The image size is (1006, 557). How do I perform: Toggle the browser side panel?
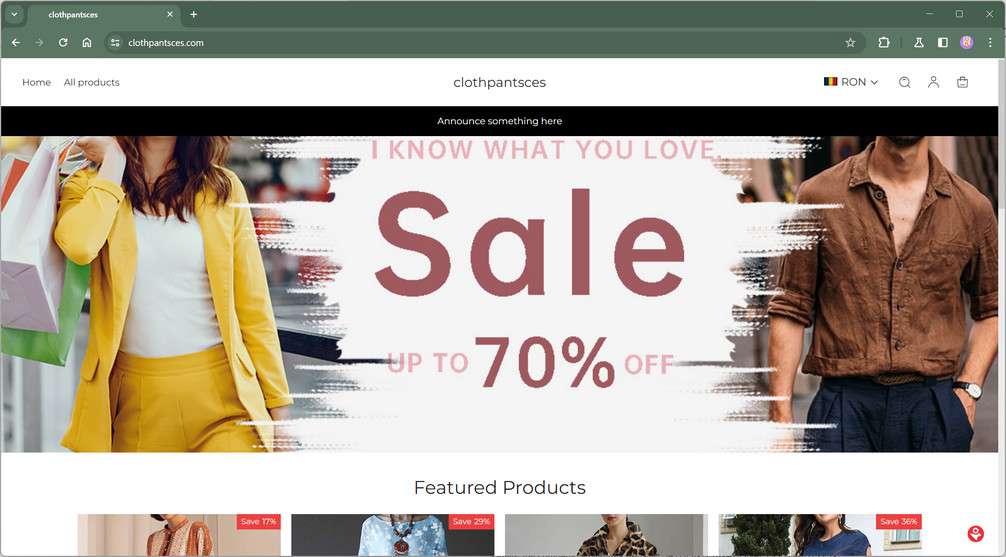(942, 42)
